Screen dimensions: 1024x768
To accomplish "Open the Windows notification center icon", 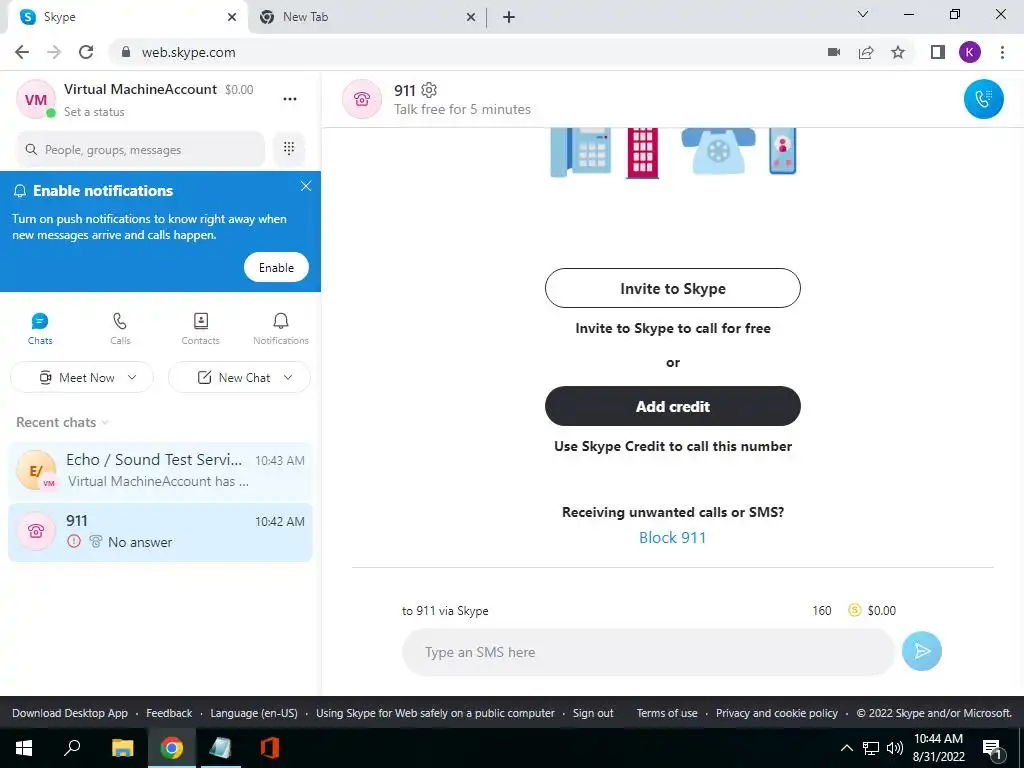I will [993, 748].
